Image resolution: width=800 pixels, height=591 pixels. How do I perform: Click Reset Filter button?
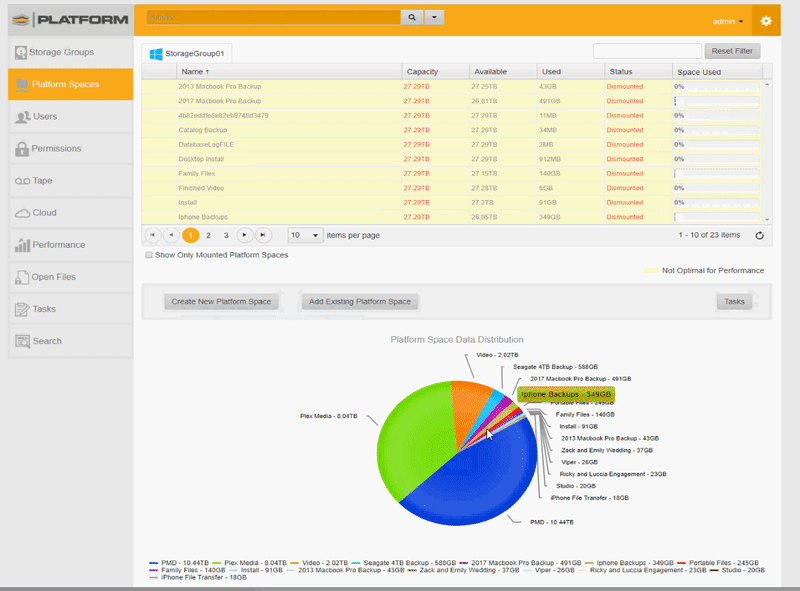point(732,51)
